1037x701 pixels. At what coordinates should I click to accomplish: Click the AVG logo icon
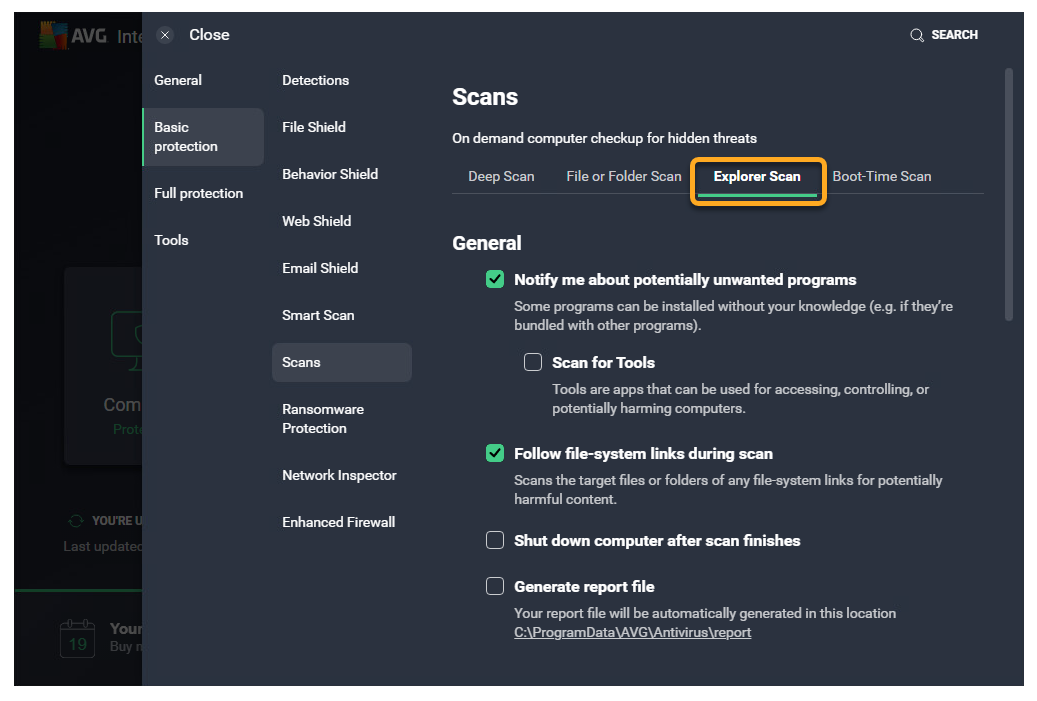point(52,35)
